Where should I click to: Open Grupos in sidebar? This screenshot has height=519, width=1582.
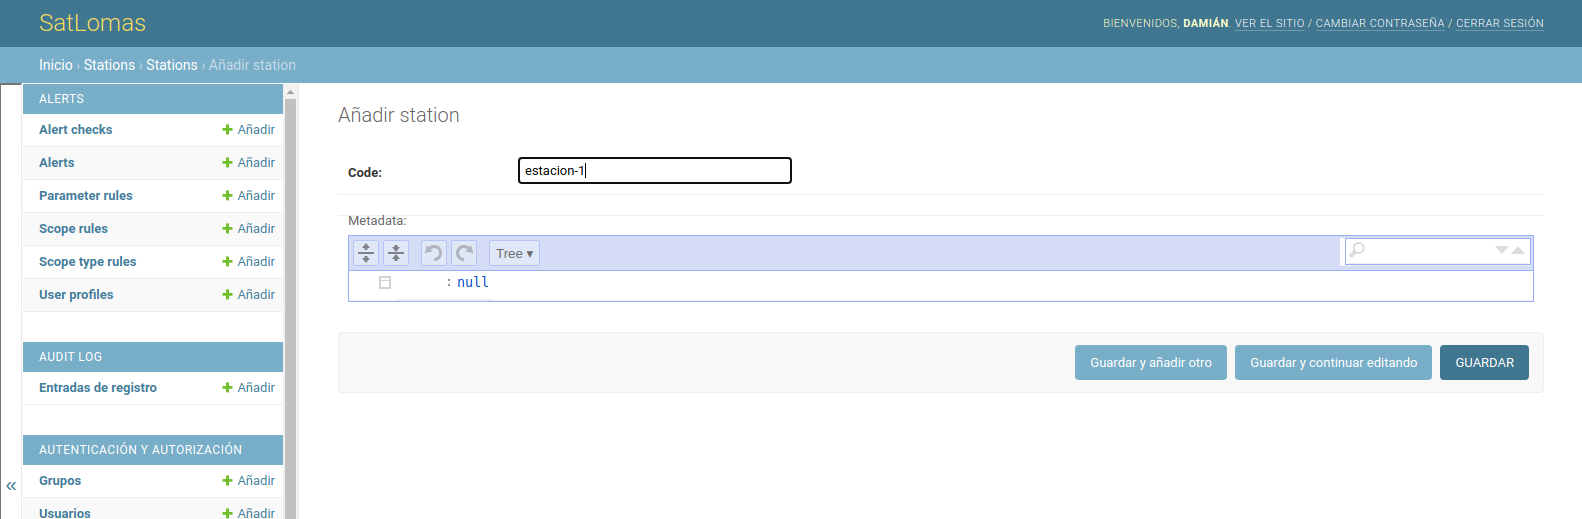(x=60, y=481)
